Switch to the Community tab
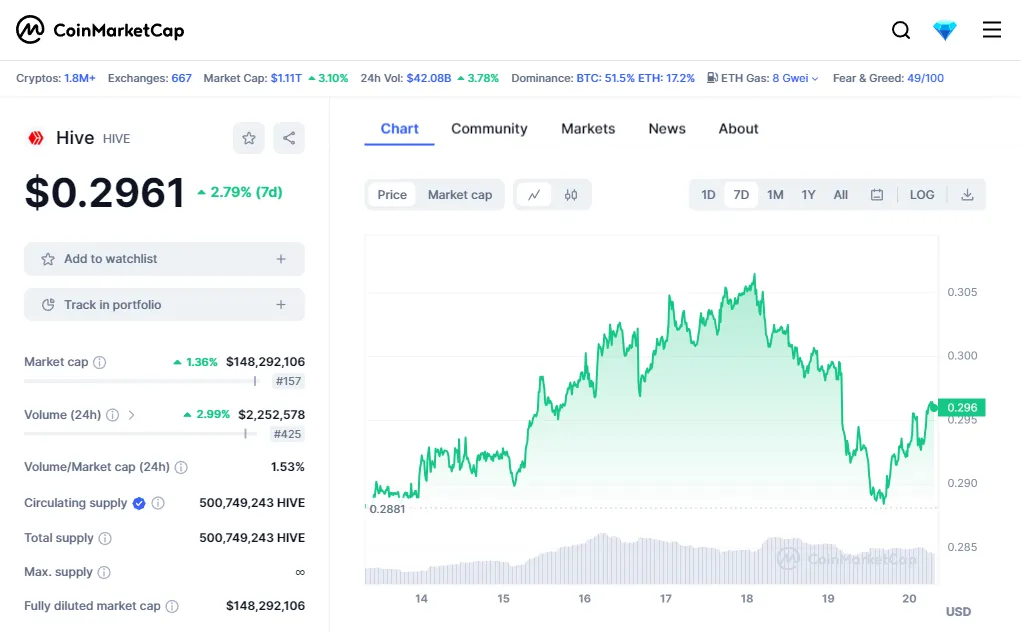 click(x=489, y=129)
